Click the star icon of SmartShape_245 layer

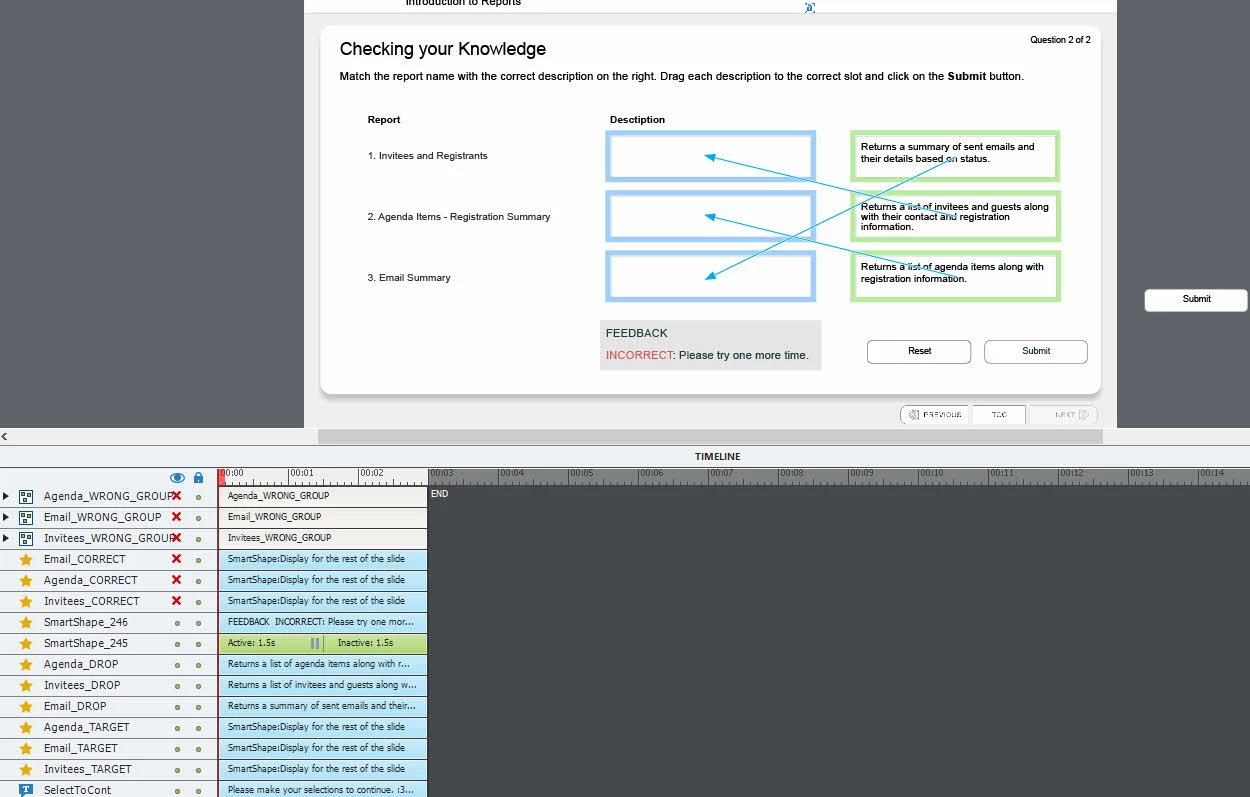click(26, 643)
